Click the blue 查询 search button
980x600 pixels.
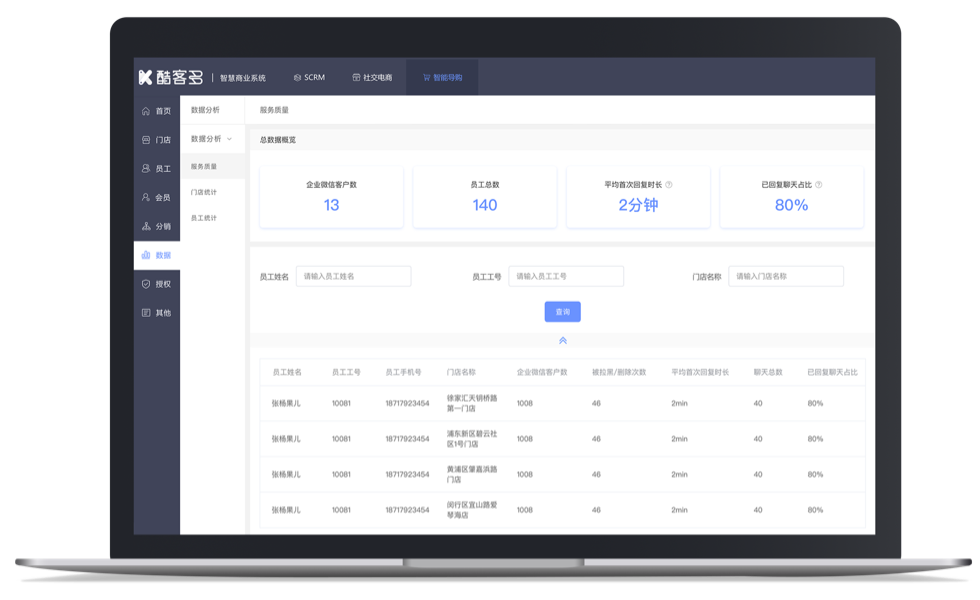pyautogui.click(x=562, y=312)
